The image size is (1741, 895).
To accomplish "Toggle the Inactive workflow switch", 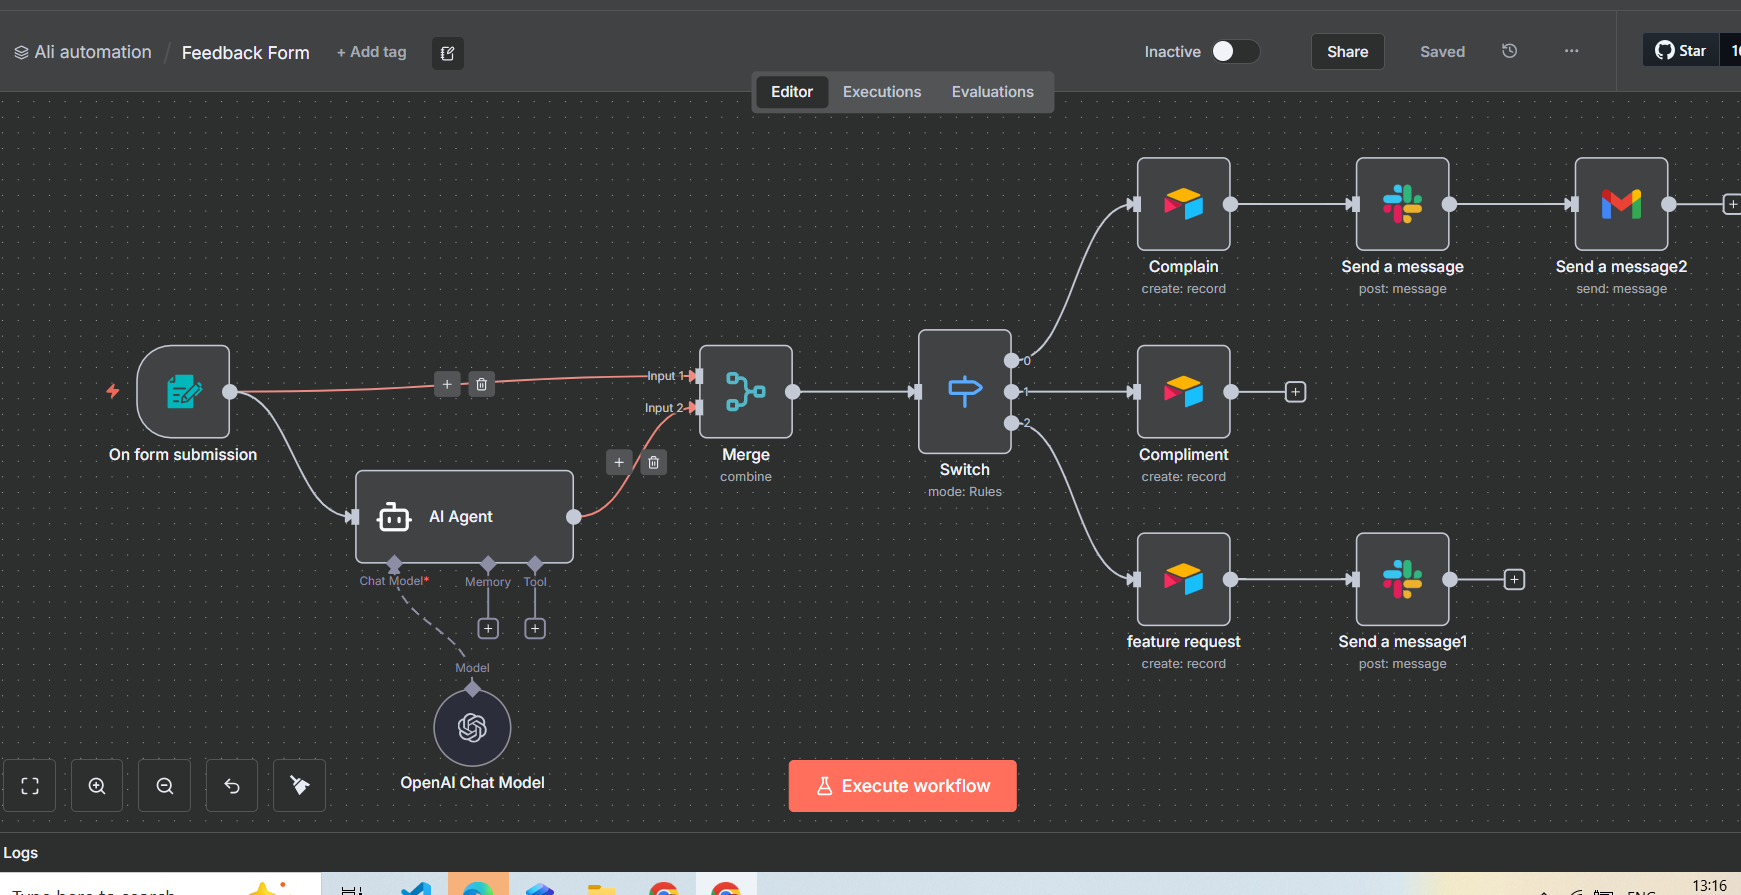I will (x=1235, y=52).
